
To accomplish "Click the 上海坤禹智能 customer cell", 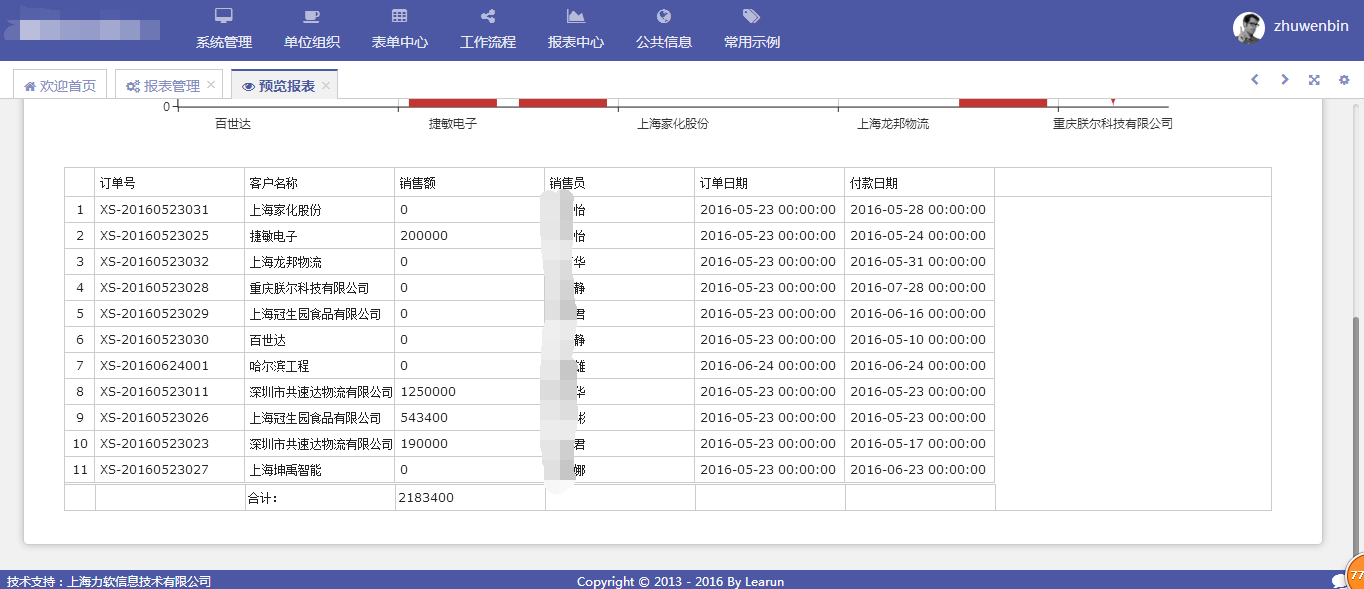I will tap(320, 470).
